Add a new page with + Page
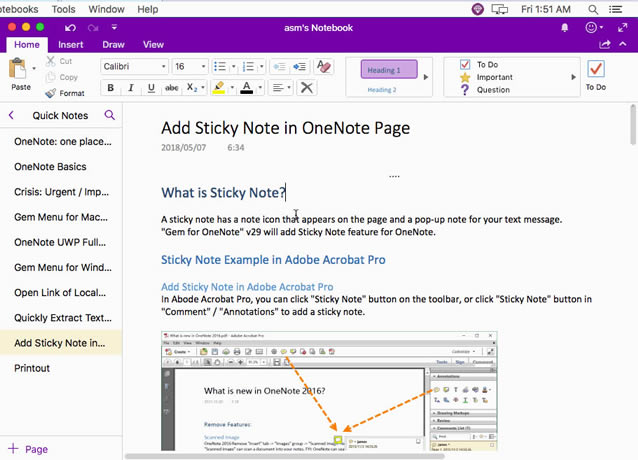The height and width of the screenshot is (460, 638). (x=28, y=449)
